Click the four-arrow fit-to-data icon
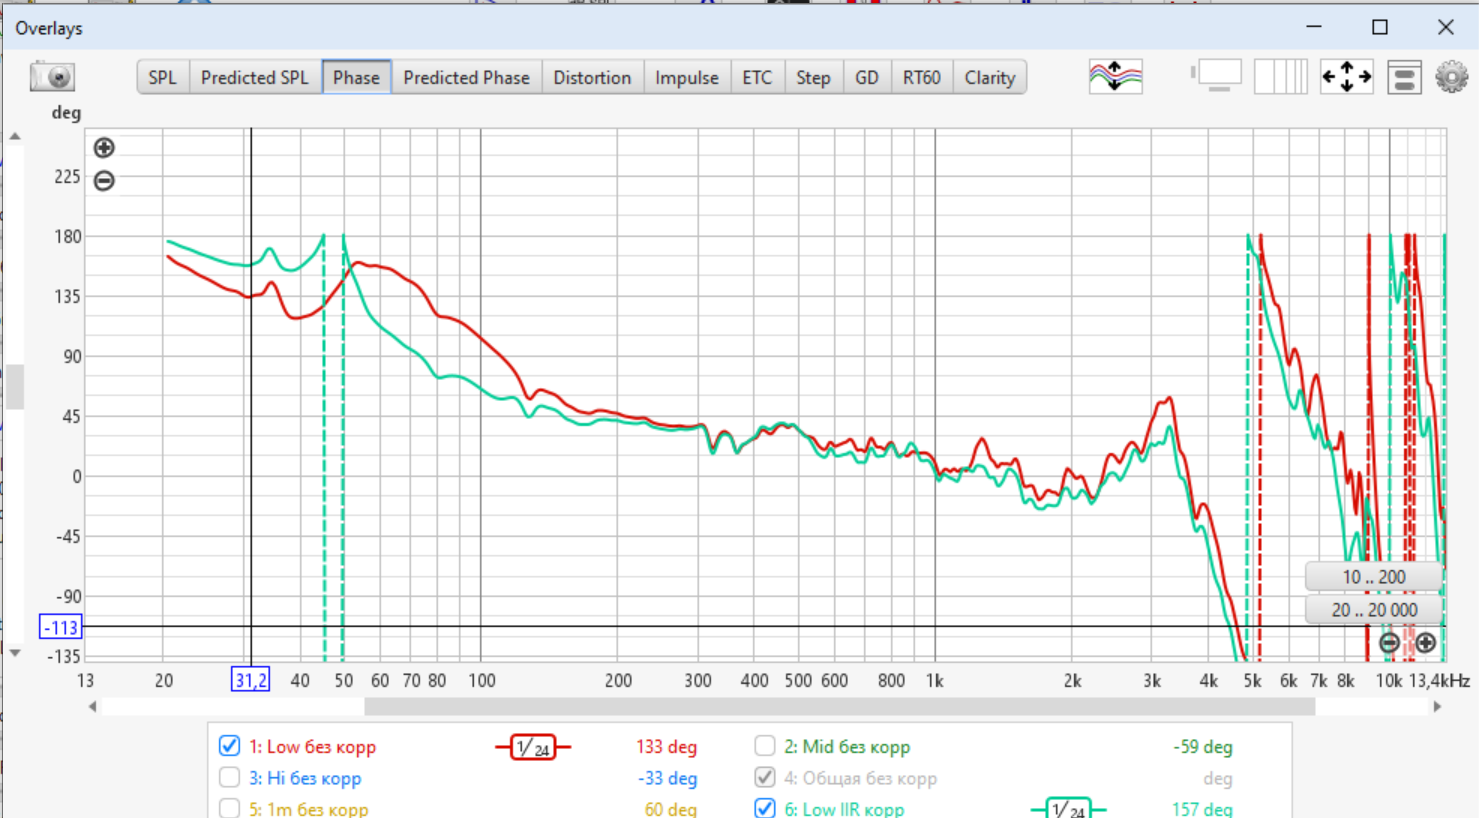Viewport: 1479px width, 818px height. pos(1346,77)
